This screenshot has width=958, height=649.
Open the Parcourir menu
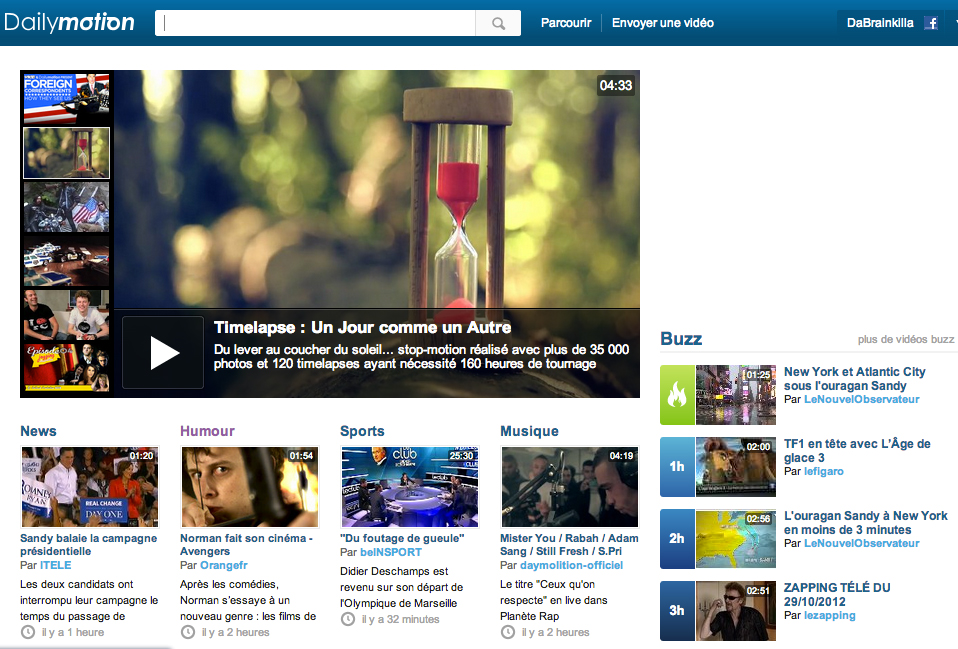566,23
